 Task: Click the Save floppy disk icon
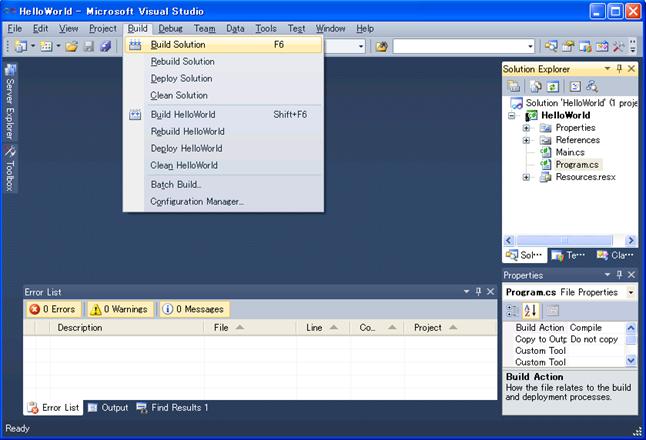pyautogui.click(x=89, y=46)
